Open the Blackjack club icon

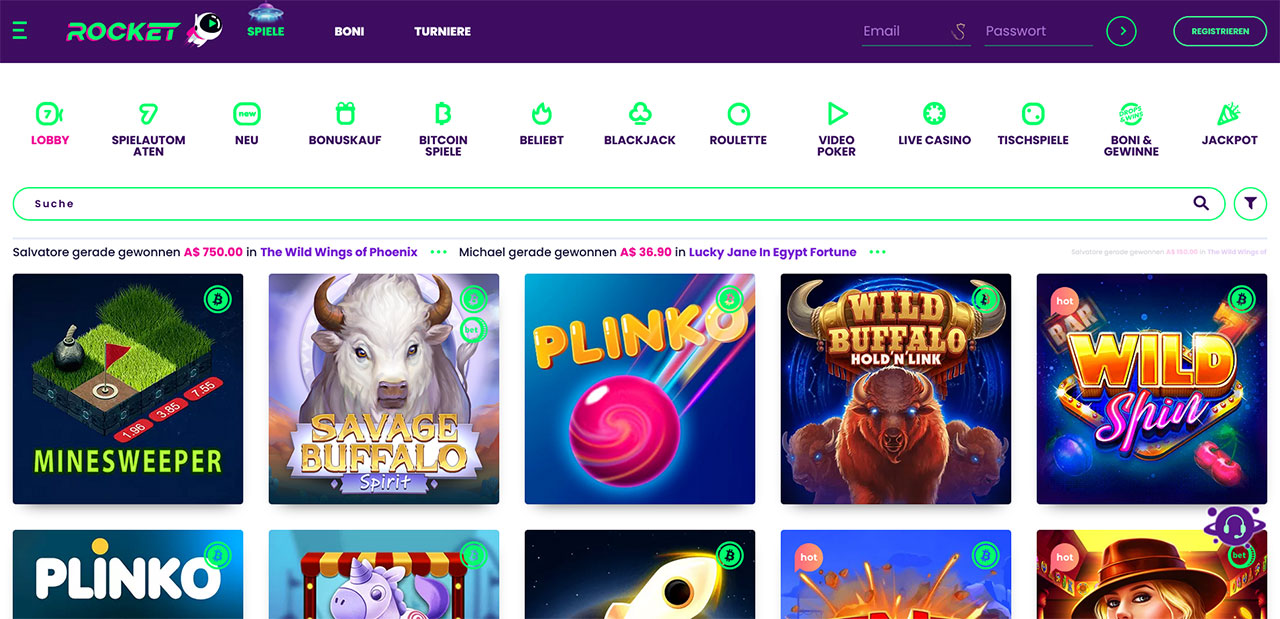pyautogui.click(x=640, y=113)
